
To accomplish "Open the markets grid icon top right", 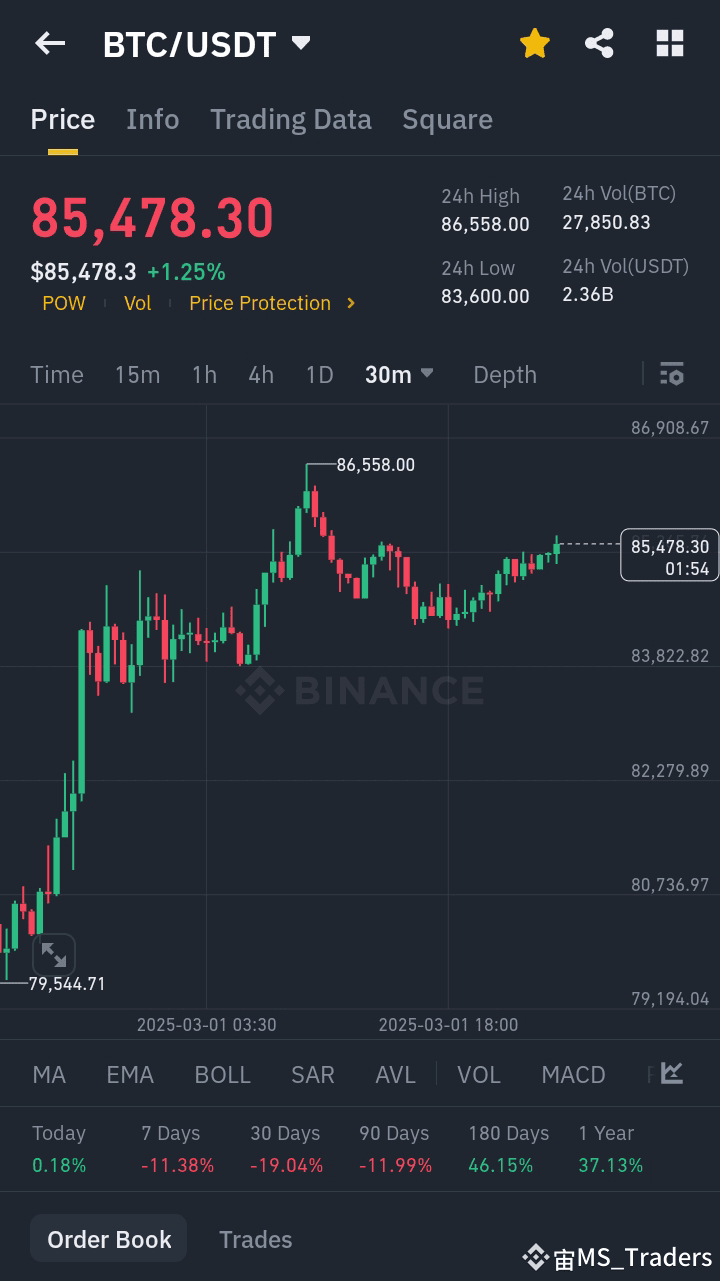I will pos(668,43).
